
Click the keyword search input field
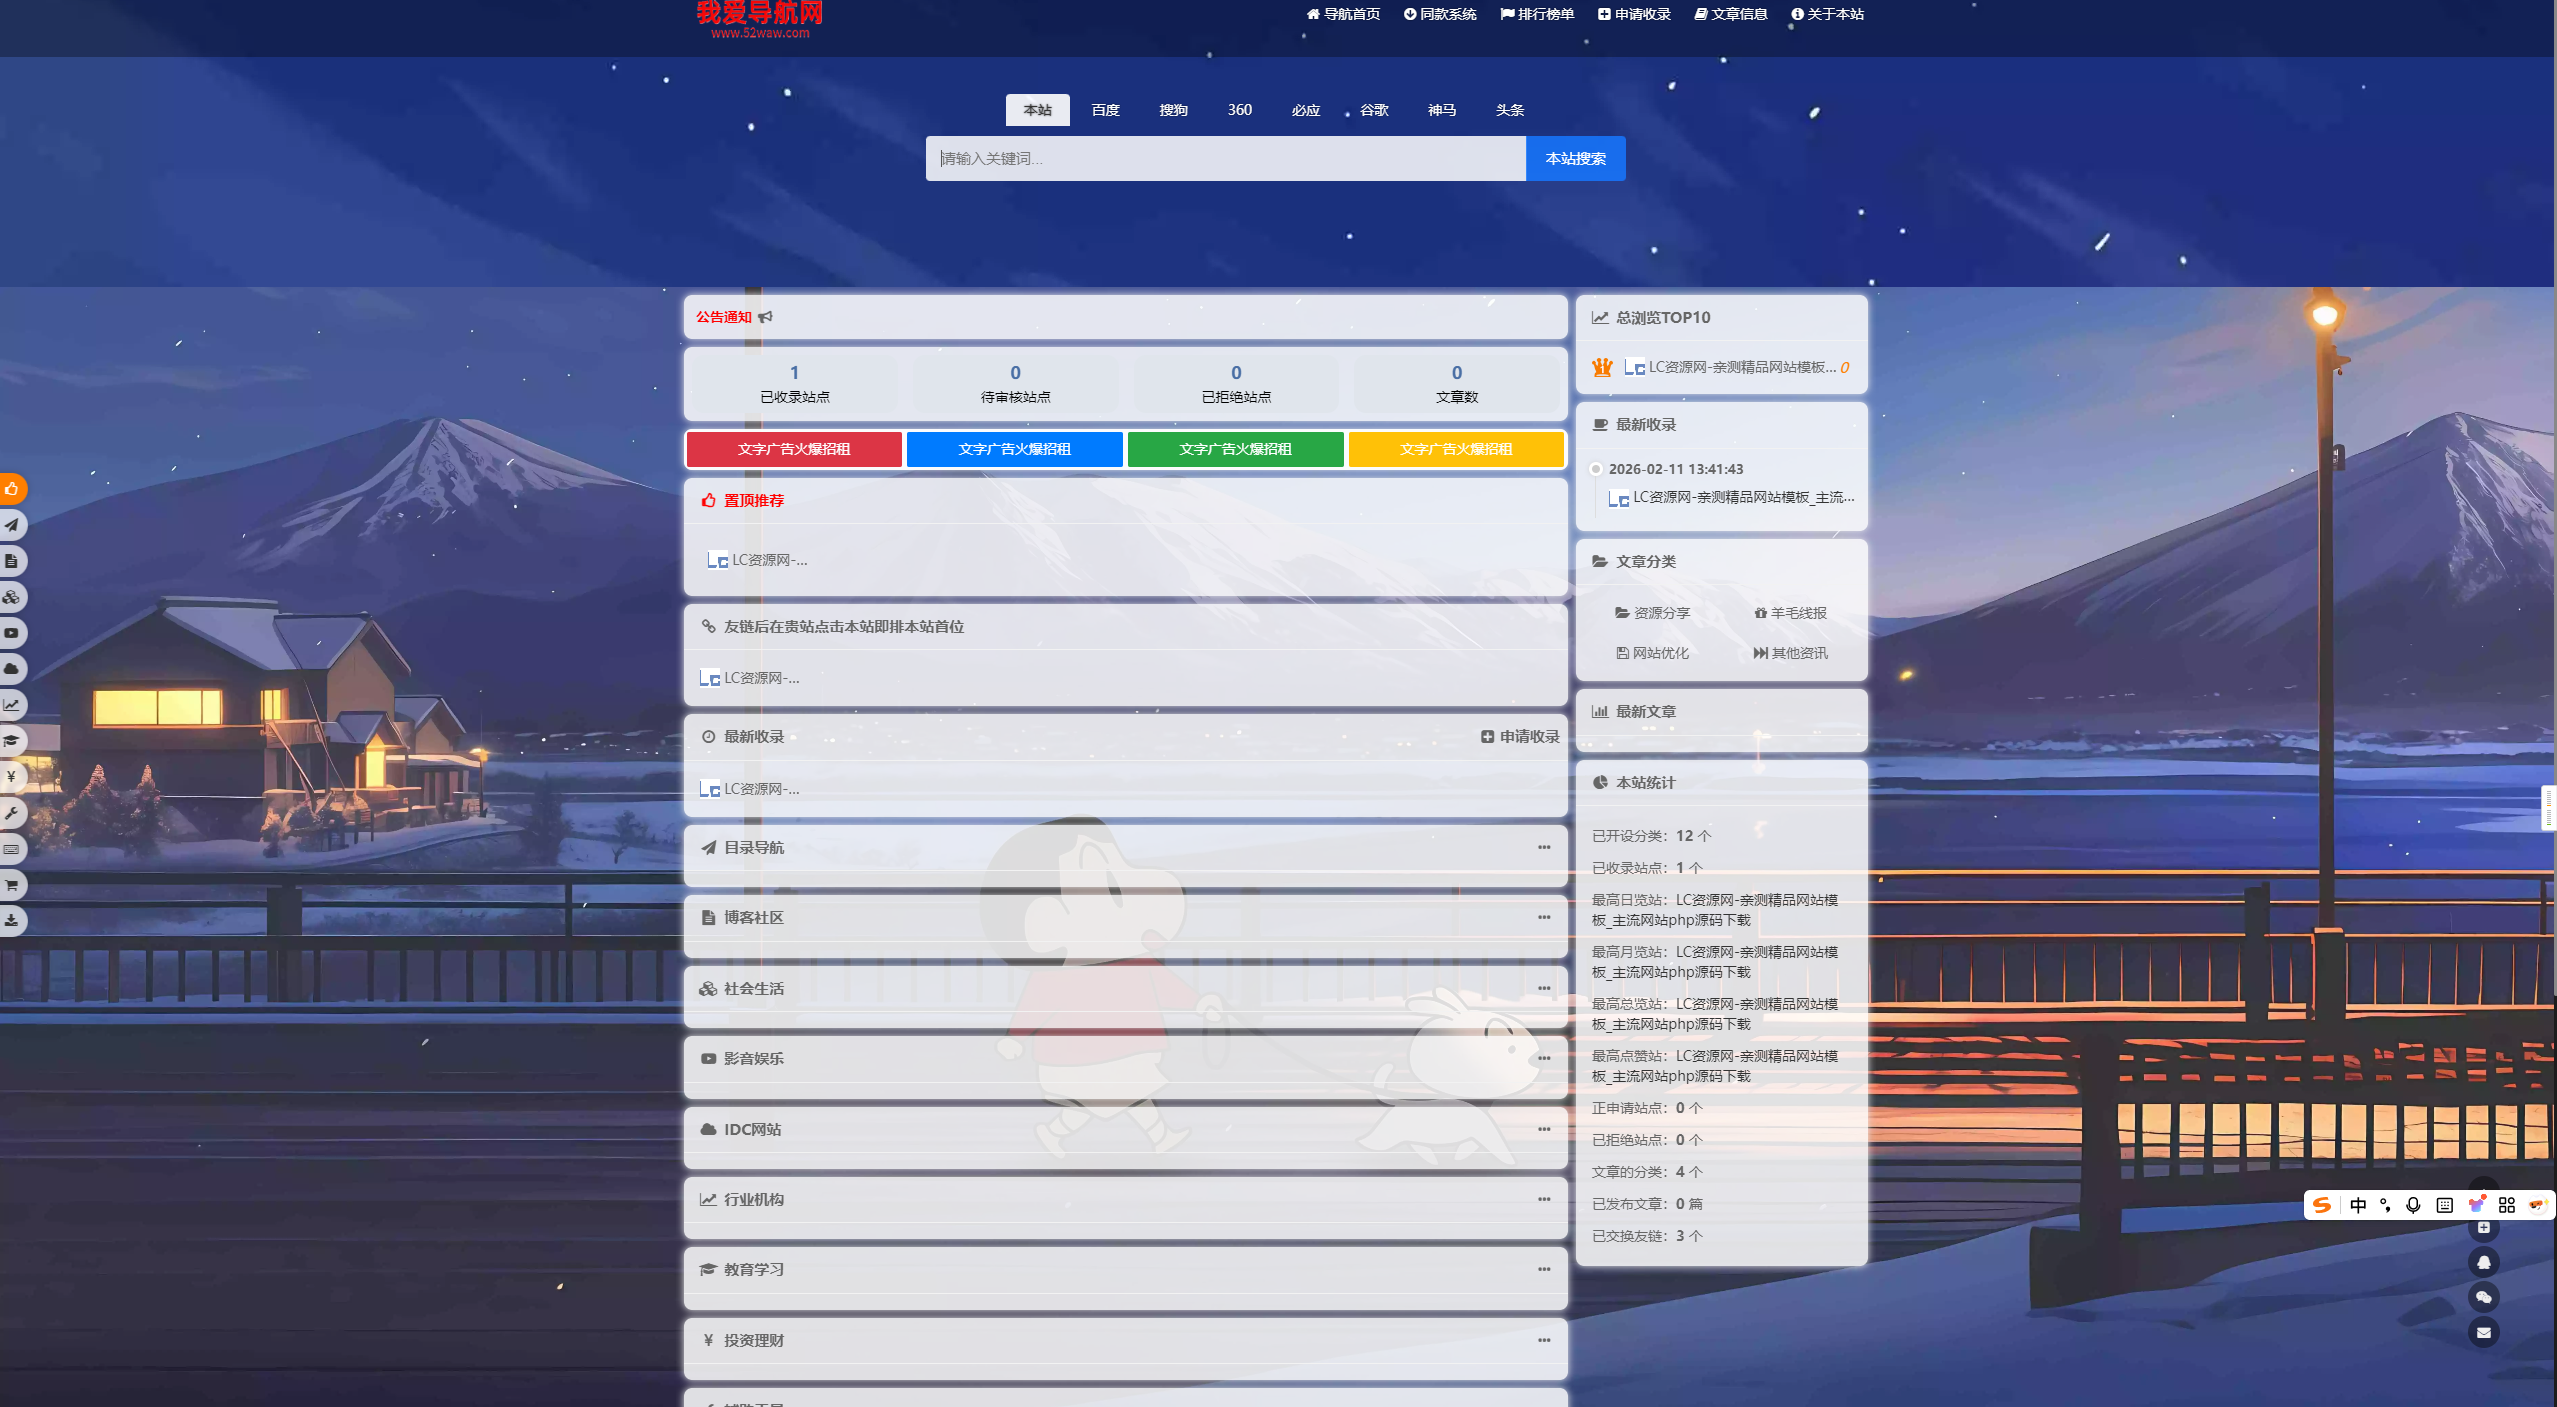[x=1225, y=159]
